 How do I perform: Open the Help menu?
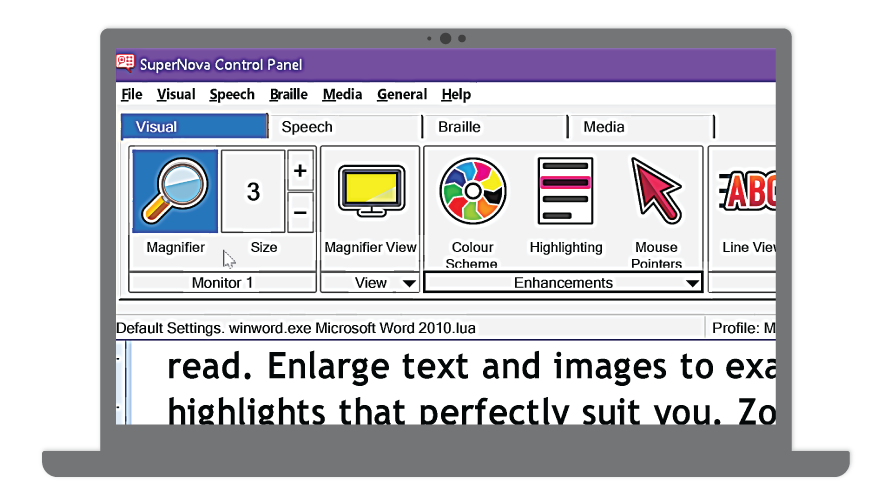click(x=456, y=94)
